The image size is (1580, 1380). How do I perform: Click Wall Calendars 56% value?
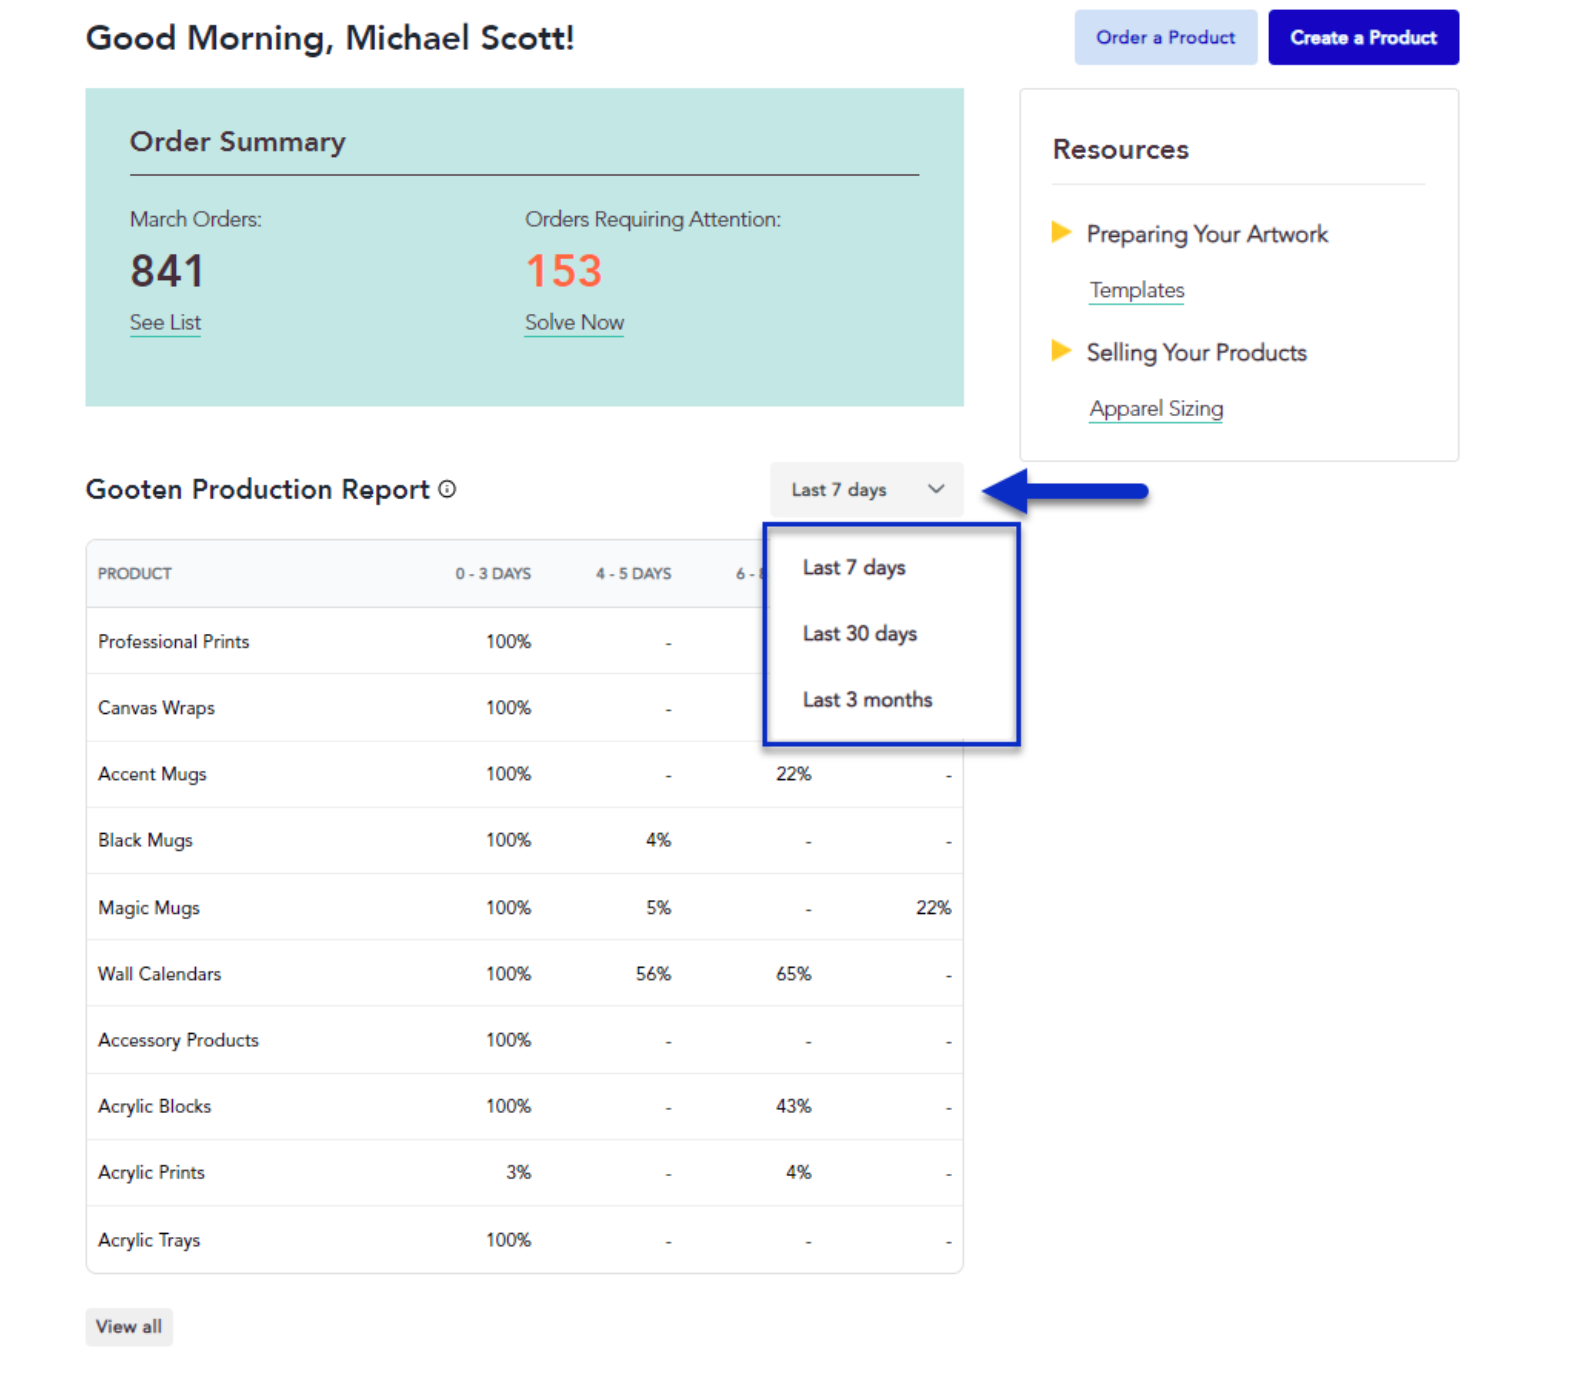point(653,973)
